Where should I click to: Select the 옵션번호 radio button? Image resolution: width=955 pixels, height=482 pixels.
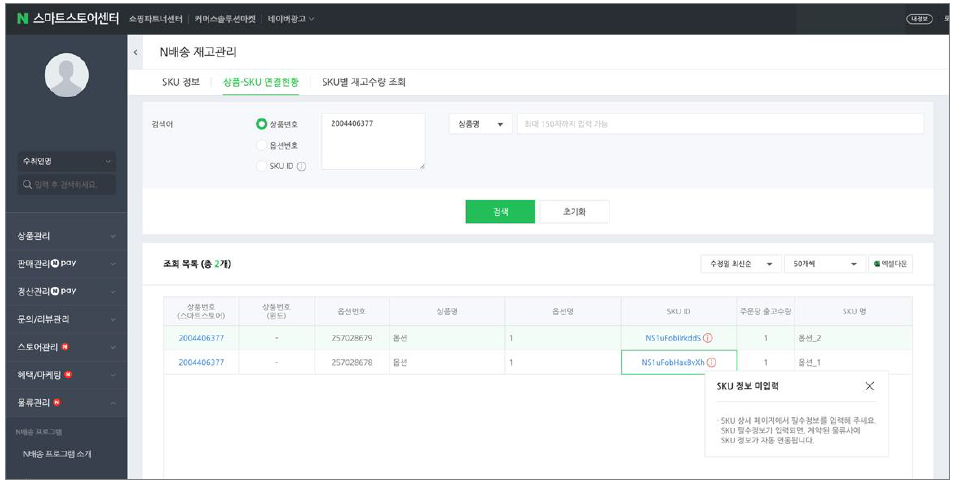(x=262, y=145)
